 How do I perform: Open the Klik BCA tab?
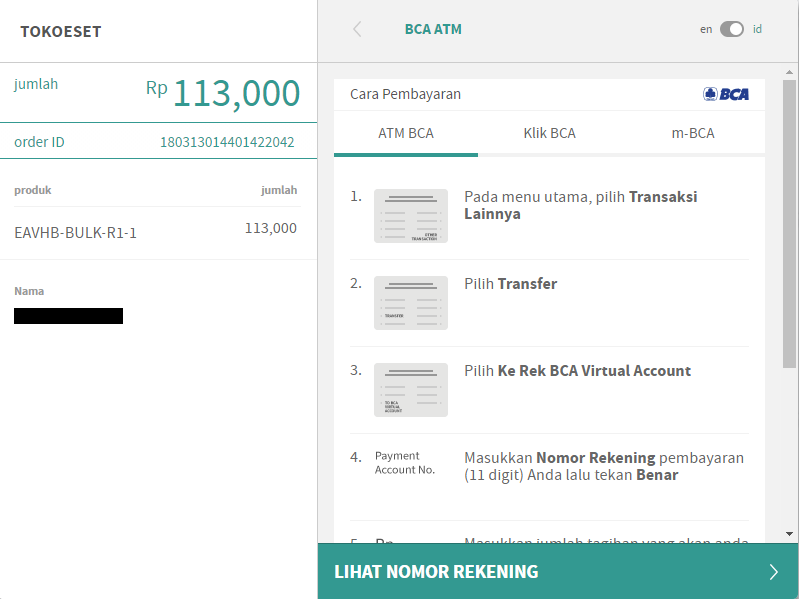[x=549, y=133]
